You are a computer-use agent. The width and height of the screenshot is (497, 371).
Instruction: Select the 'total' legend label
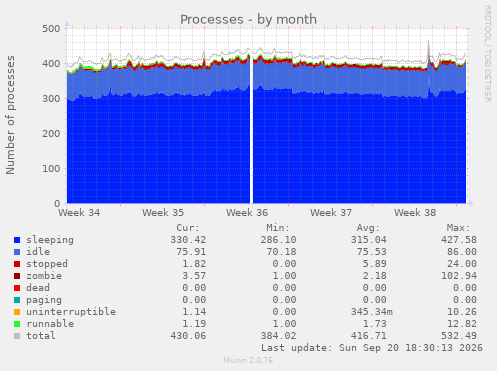[41, 336]
